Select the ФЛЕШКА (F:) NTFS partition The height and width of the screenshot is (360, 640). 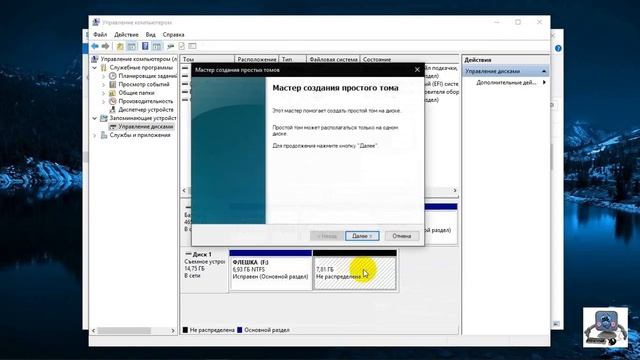271,270
